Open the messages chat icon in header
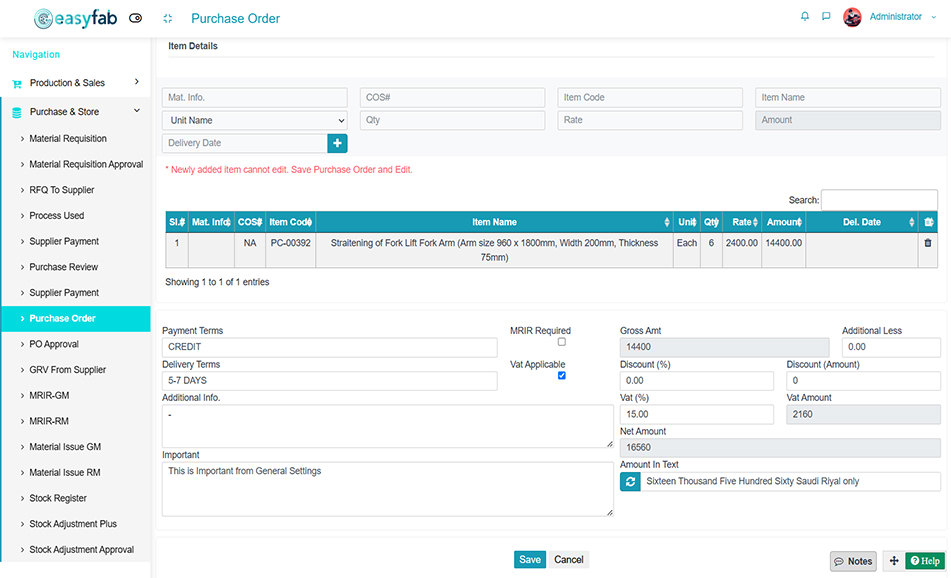This screenshot has width=951, height=578. coord(826,17)
